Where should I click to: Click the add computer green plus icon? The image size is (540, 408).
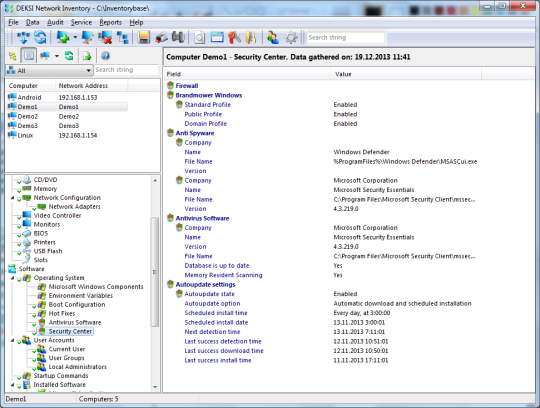point(63,37)
